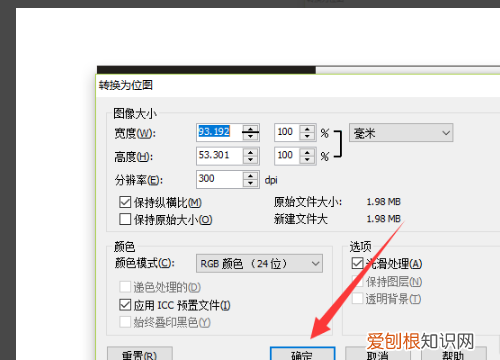
Task: Uncheck 保持纵横比 maintain aspect ratio
Action: pos(125,202)
